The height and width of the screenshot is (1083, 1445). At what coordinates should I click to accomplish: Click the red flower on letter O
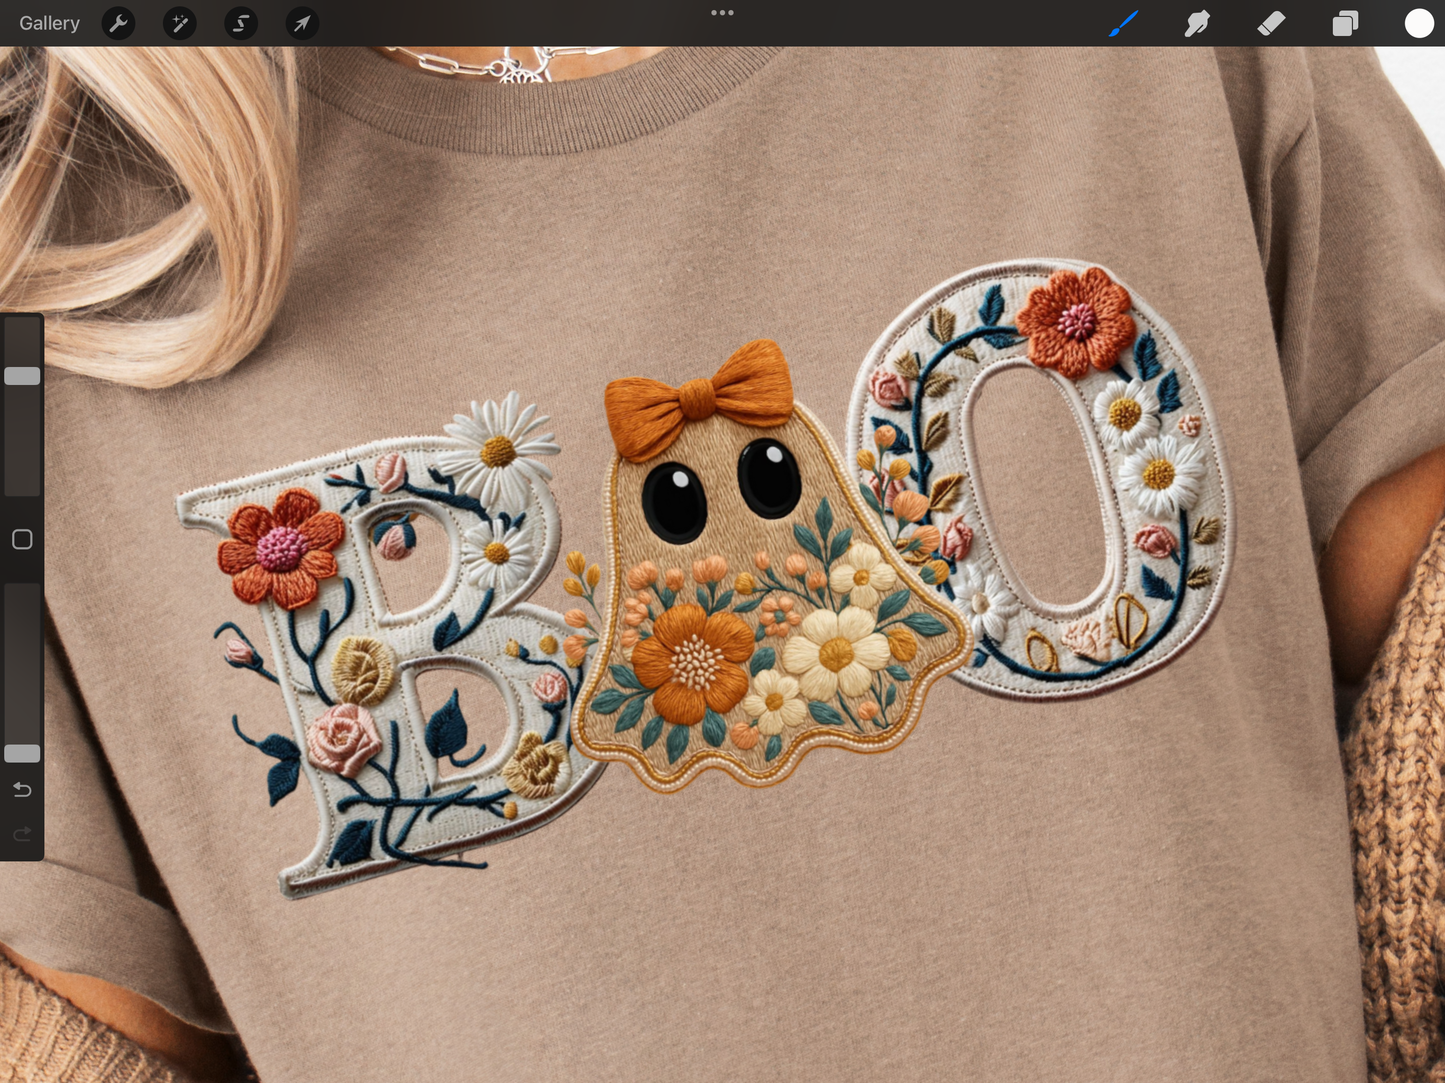point(1075,321)
